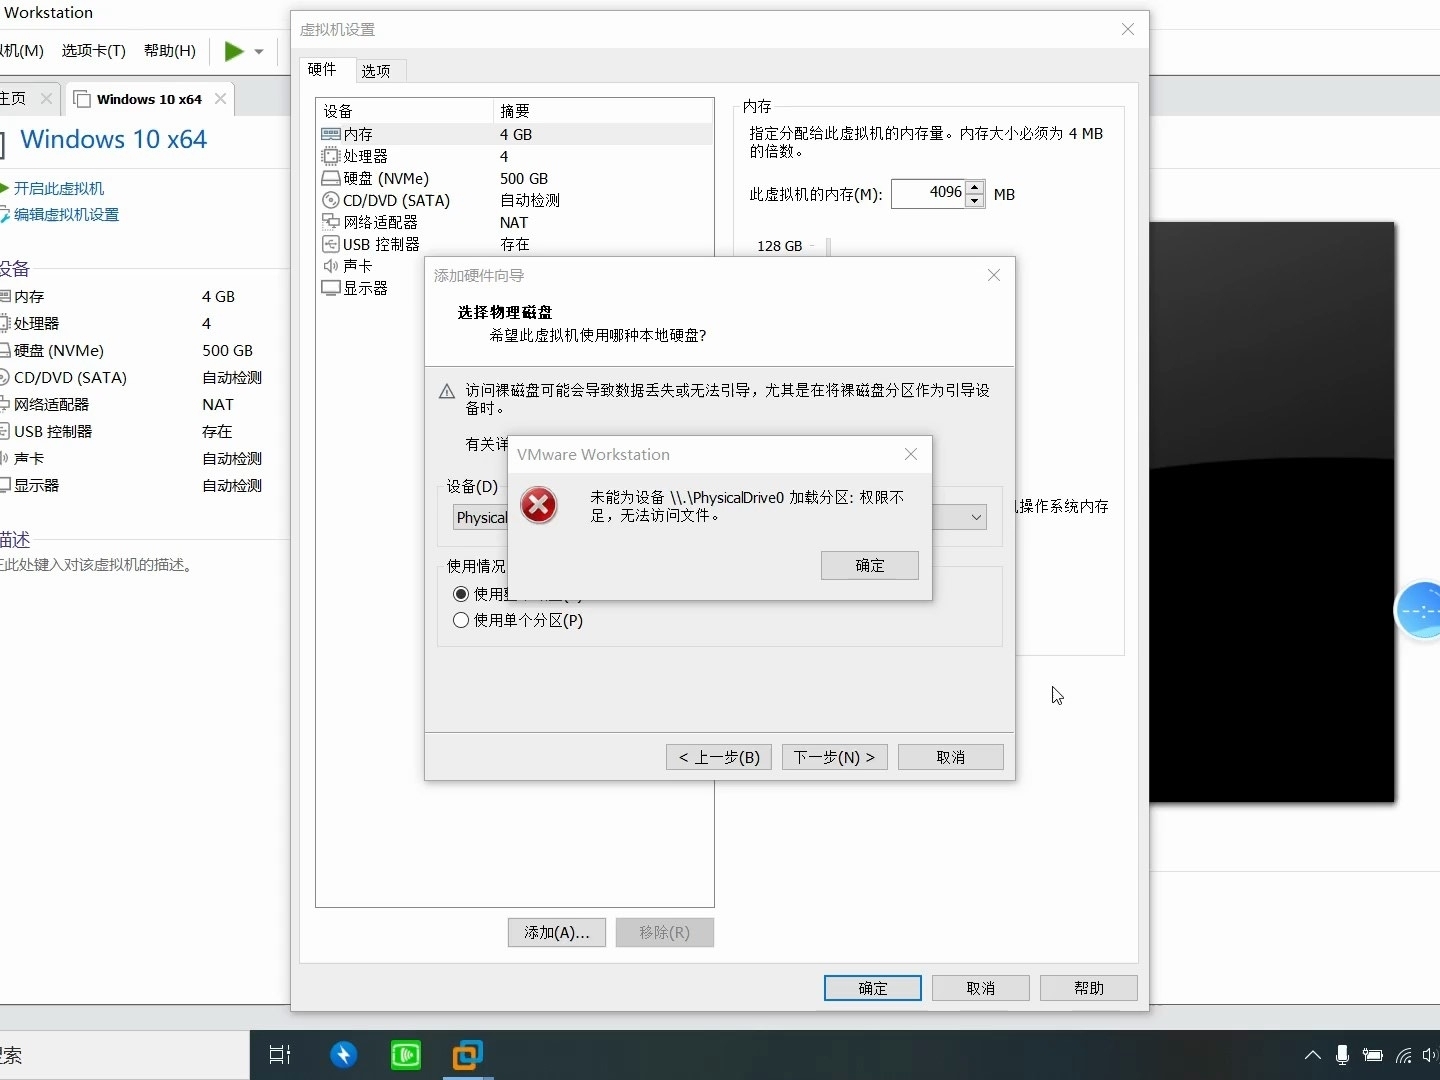The image size is (1440, 1080).
Task: Click the black VM screen thumbnail
Action: click(x=1272, y=512)
